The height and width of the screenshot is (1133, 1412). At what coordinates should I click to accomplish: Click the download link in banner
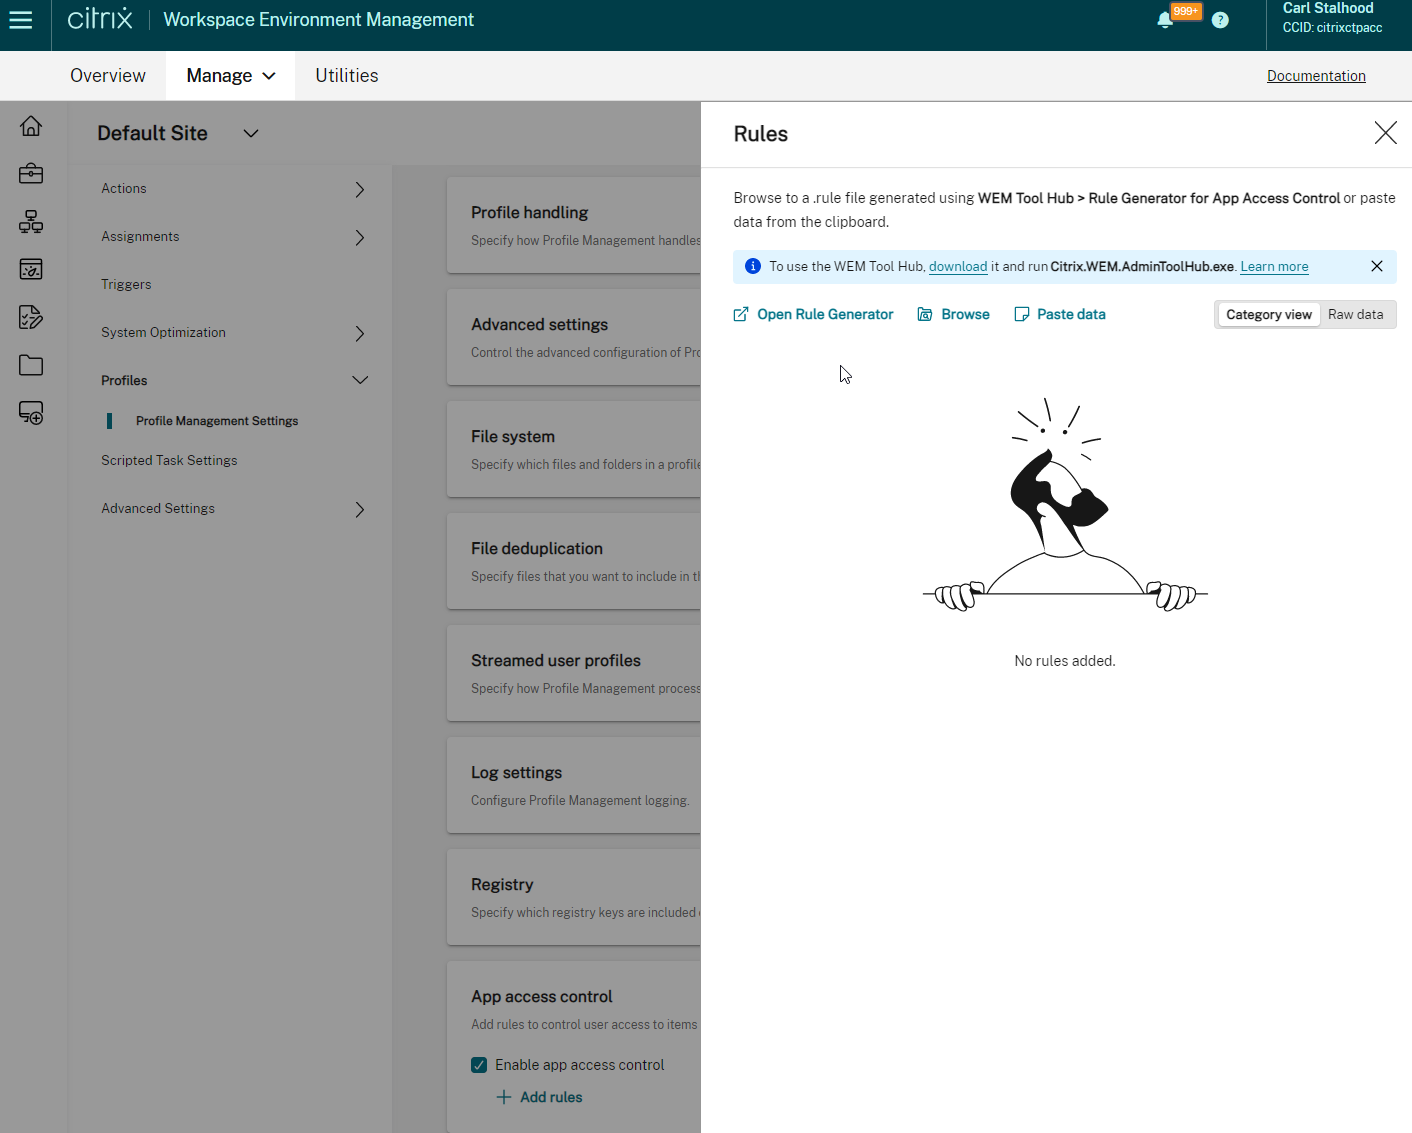958,266
